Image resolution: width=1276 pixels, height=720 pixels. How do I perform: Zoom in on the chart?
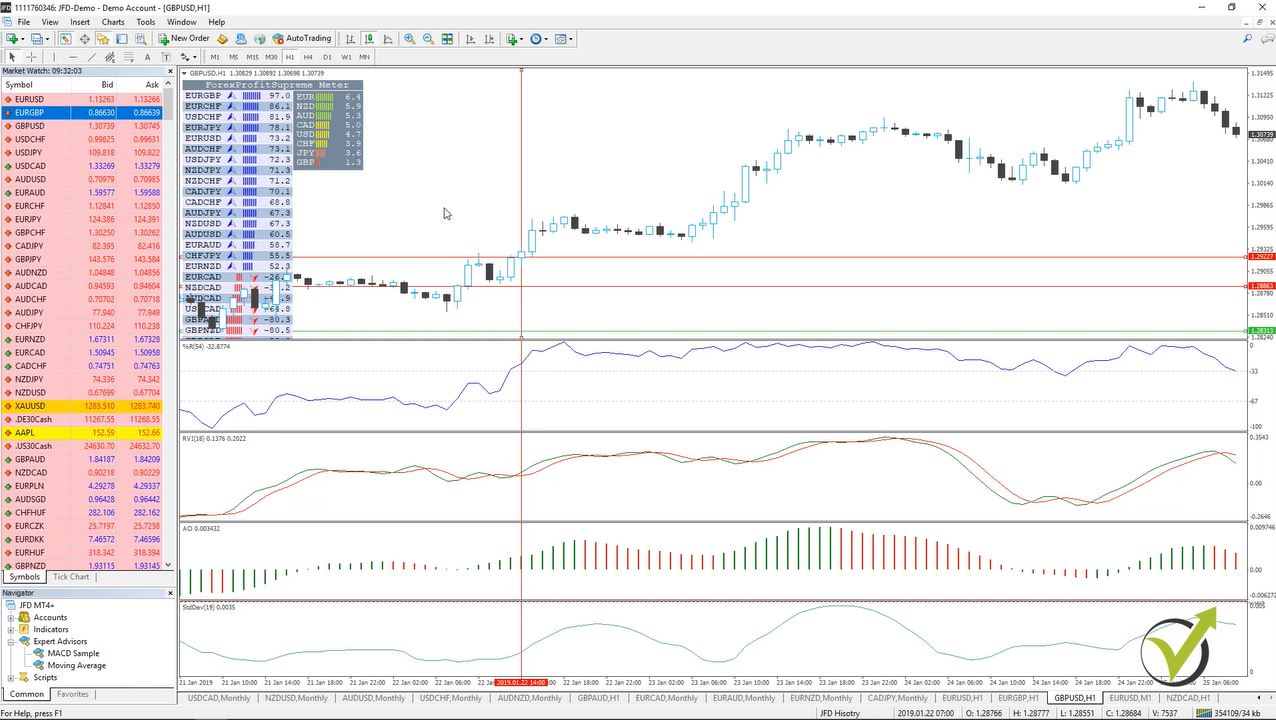(x=410, y=38)
